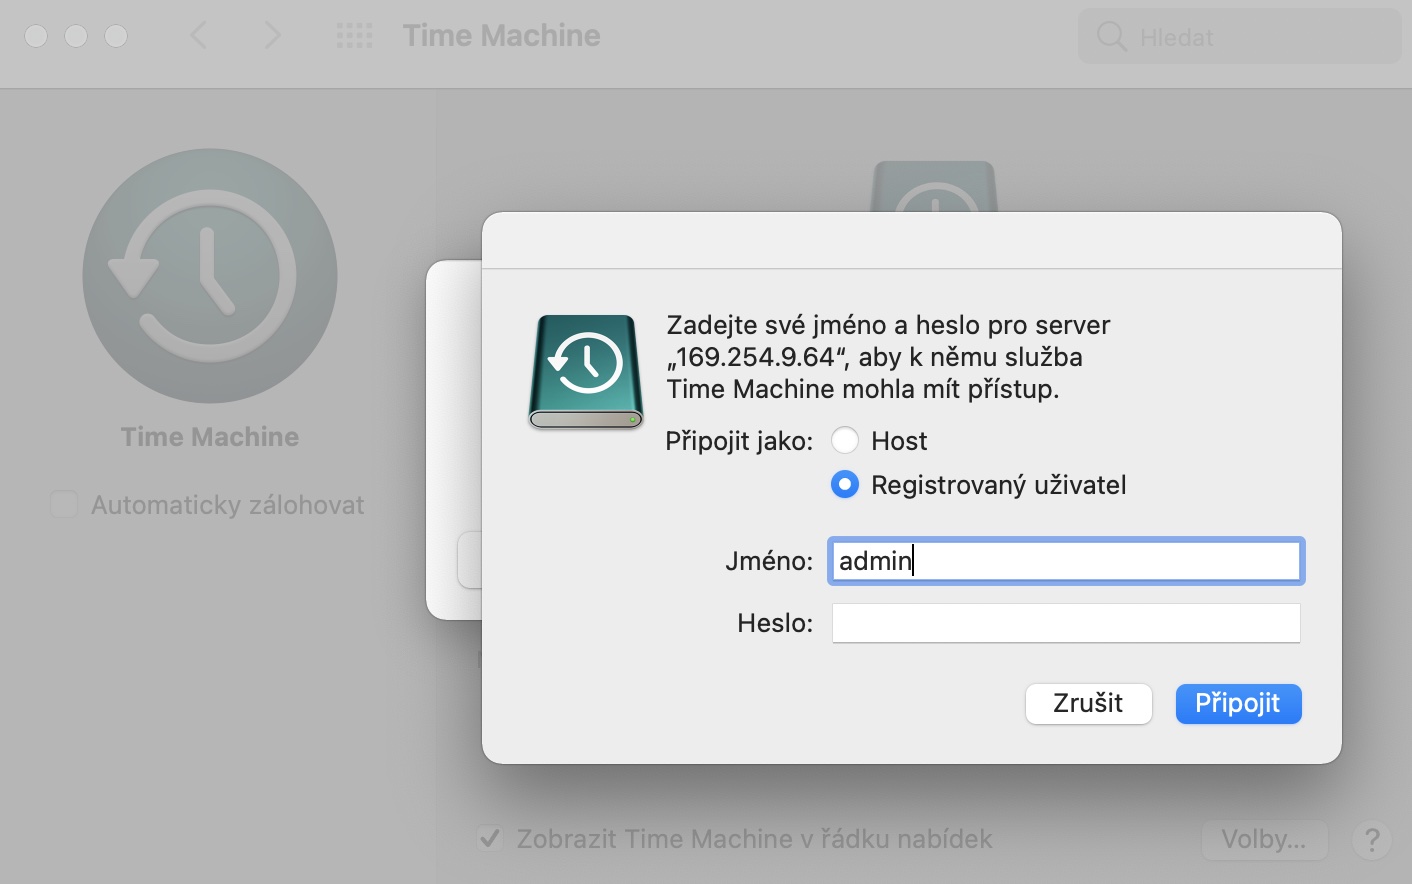Enable the Automaticky zálohovat checkbox
The image size is (1412, 884).
coord(64,504)
